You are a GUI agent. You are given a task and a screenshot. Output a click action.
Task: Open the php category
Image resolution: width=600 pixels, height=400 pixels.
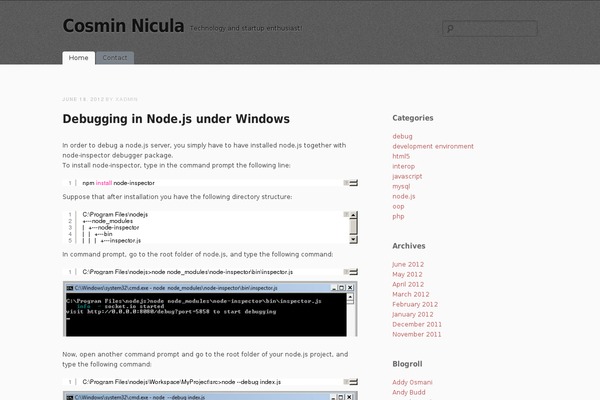pyautogui.click(x=398, y=216)
